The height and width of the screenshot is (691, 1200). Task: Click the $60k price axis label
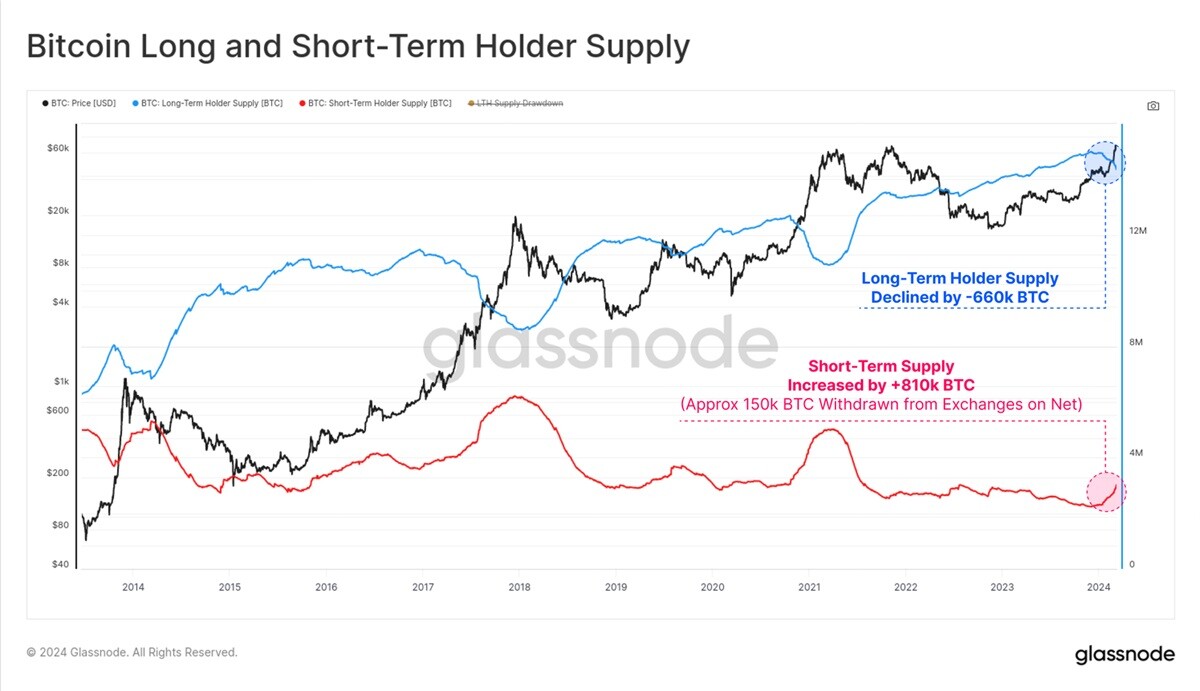[x=59, y=148]
